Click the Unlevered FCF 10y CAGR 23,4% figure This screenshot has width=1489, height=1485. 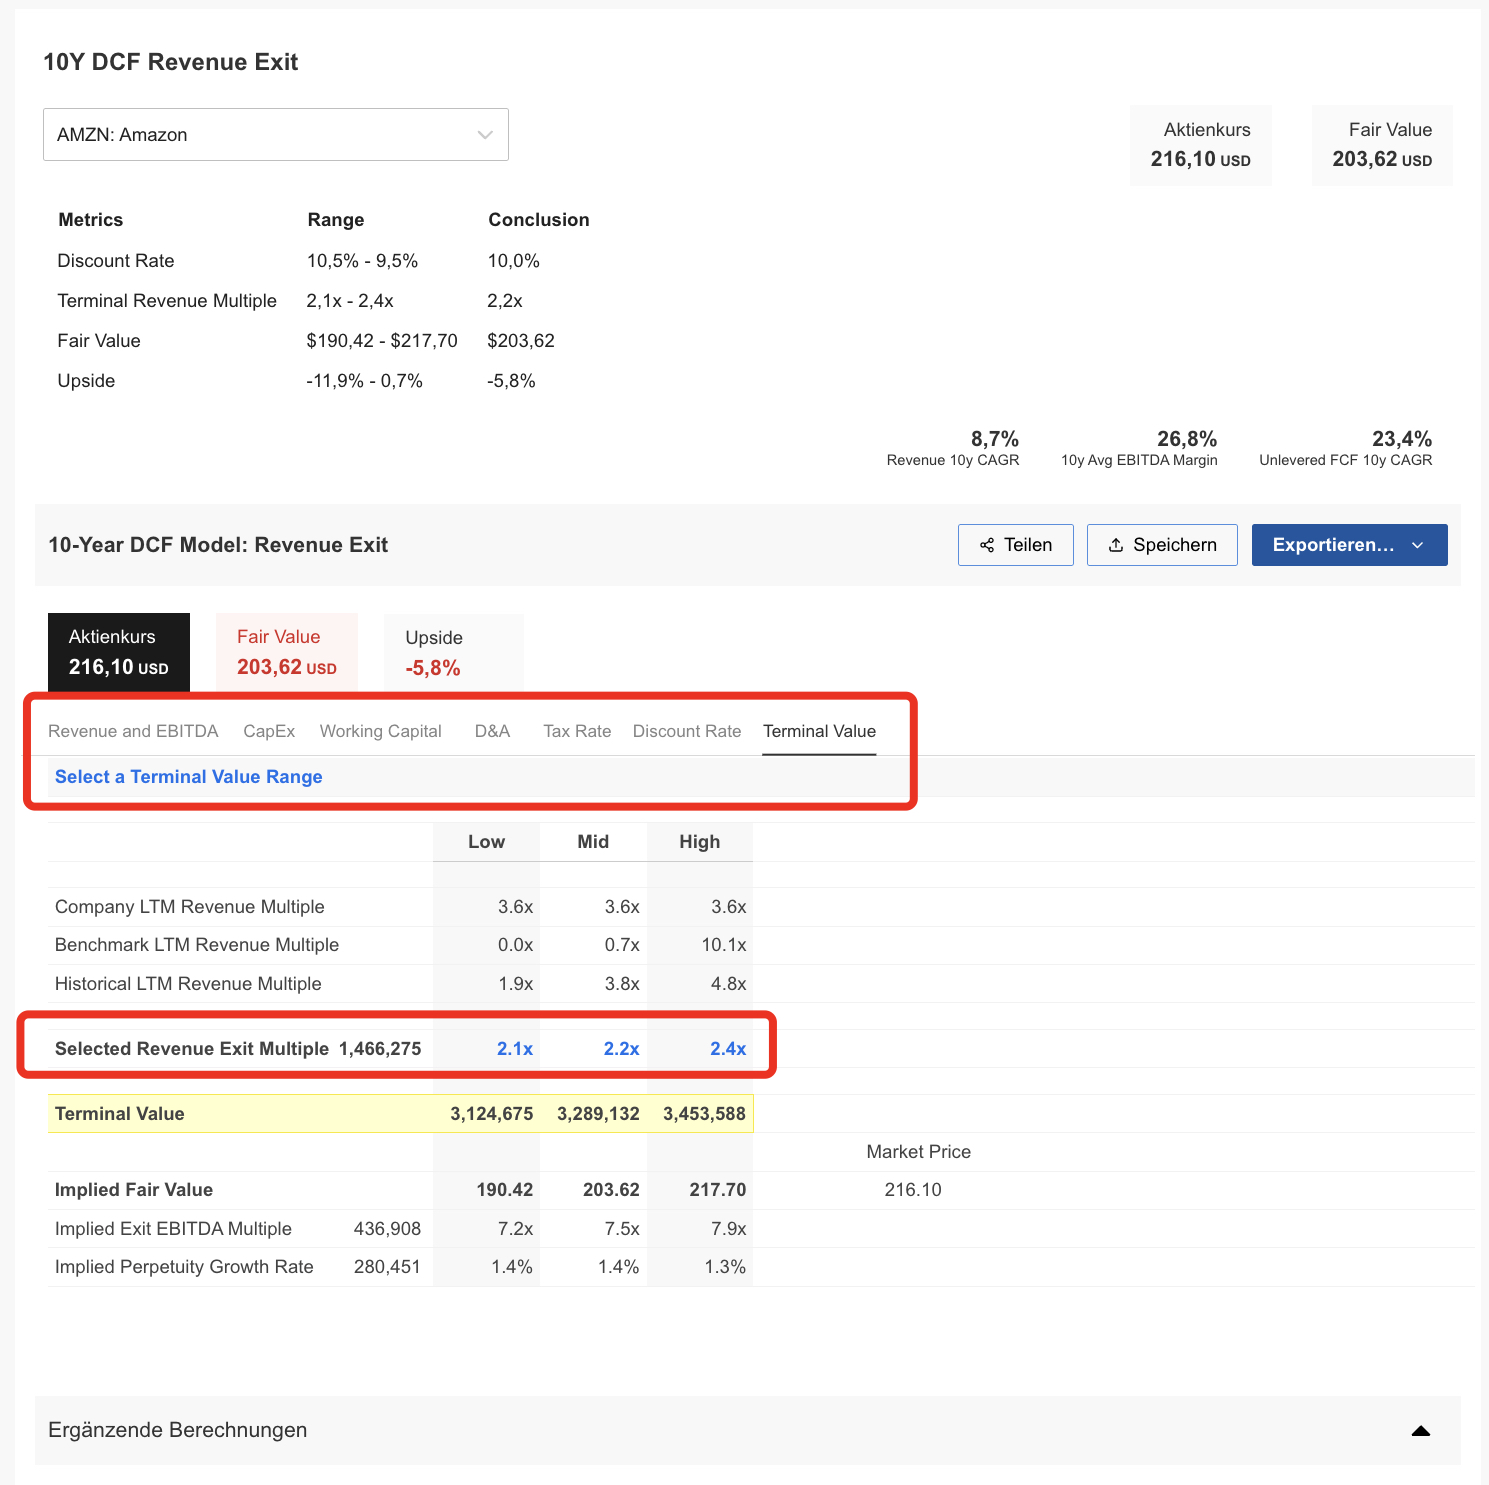[1402, 439]
